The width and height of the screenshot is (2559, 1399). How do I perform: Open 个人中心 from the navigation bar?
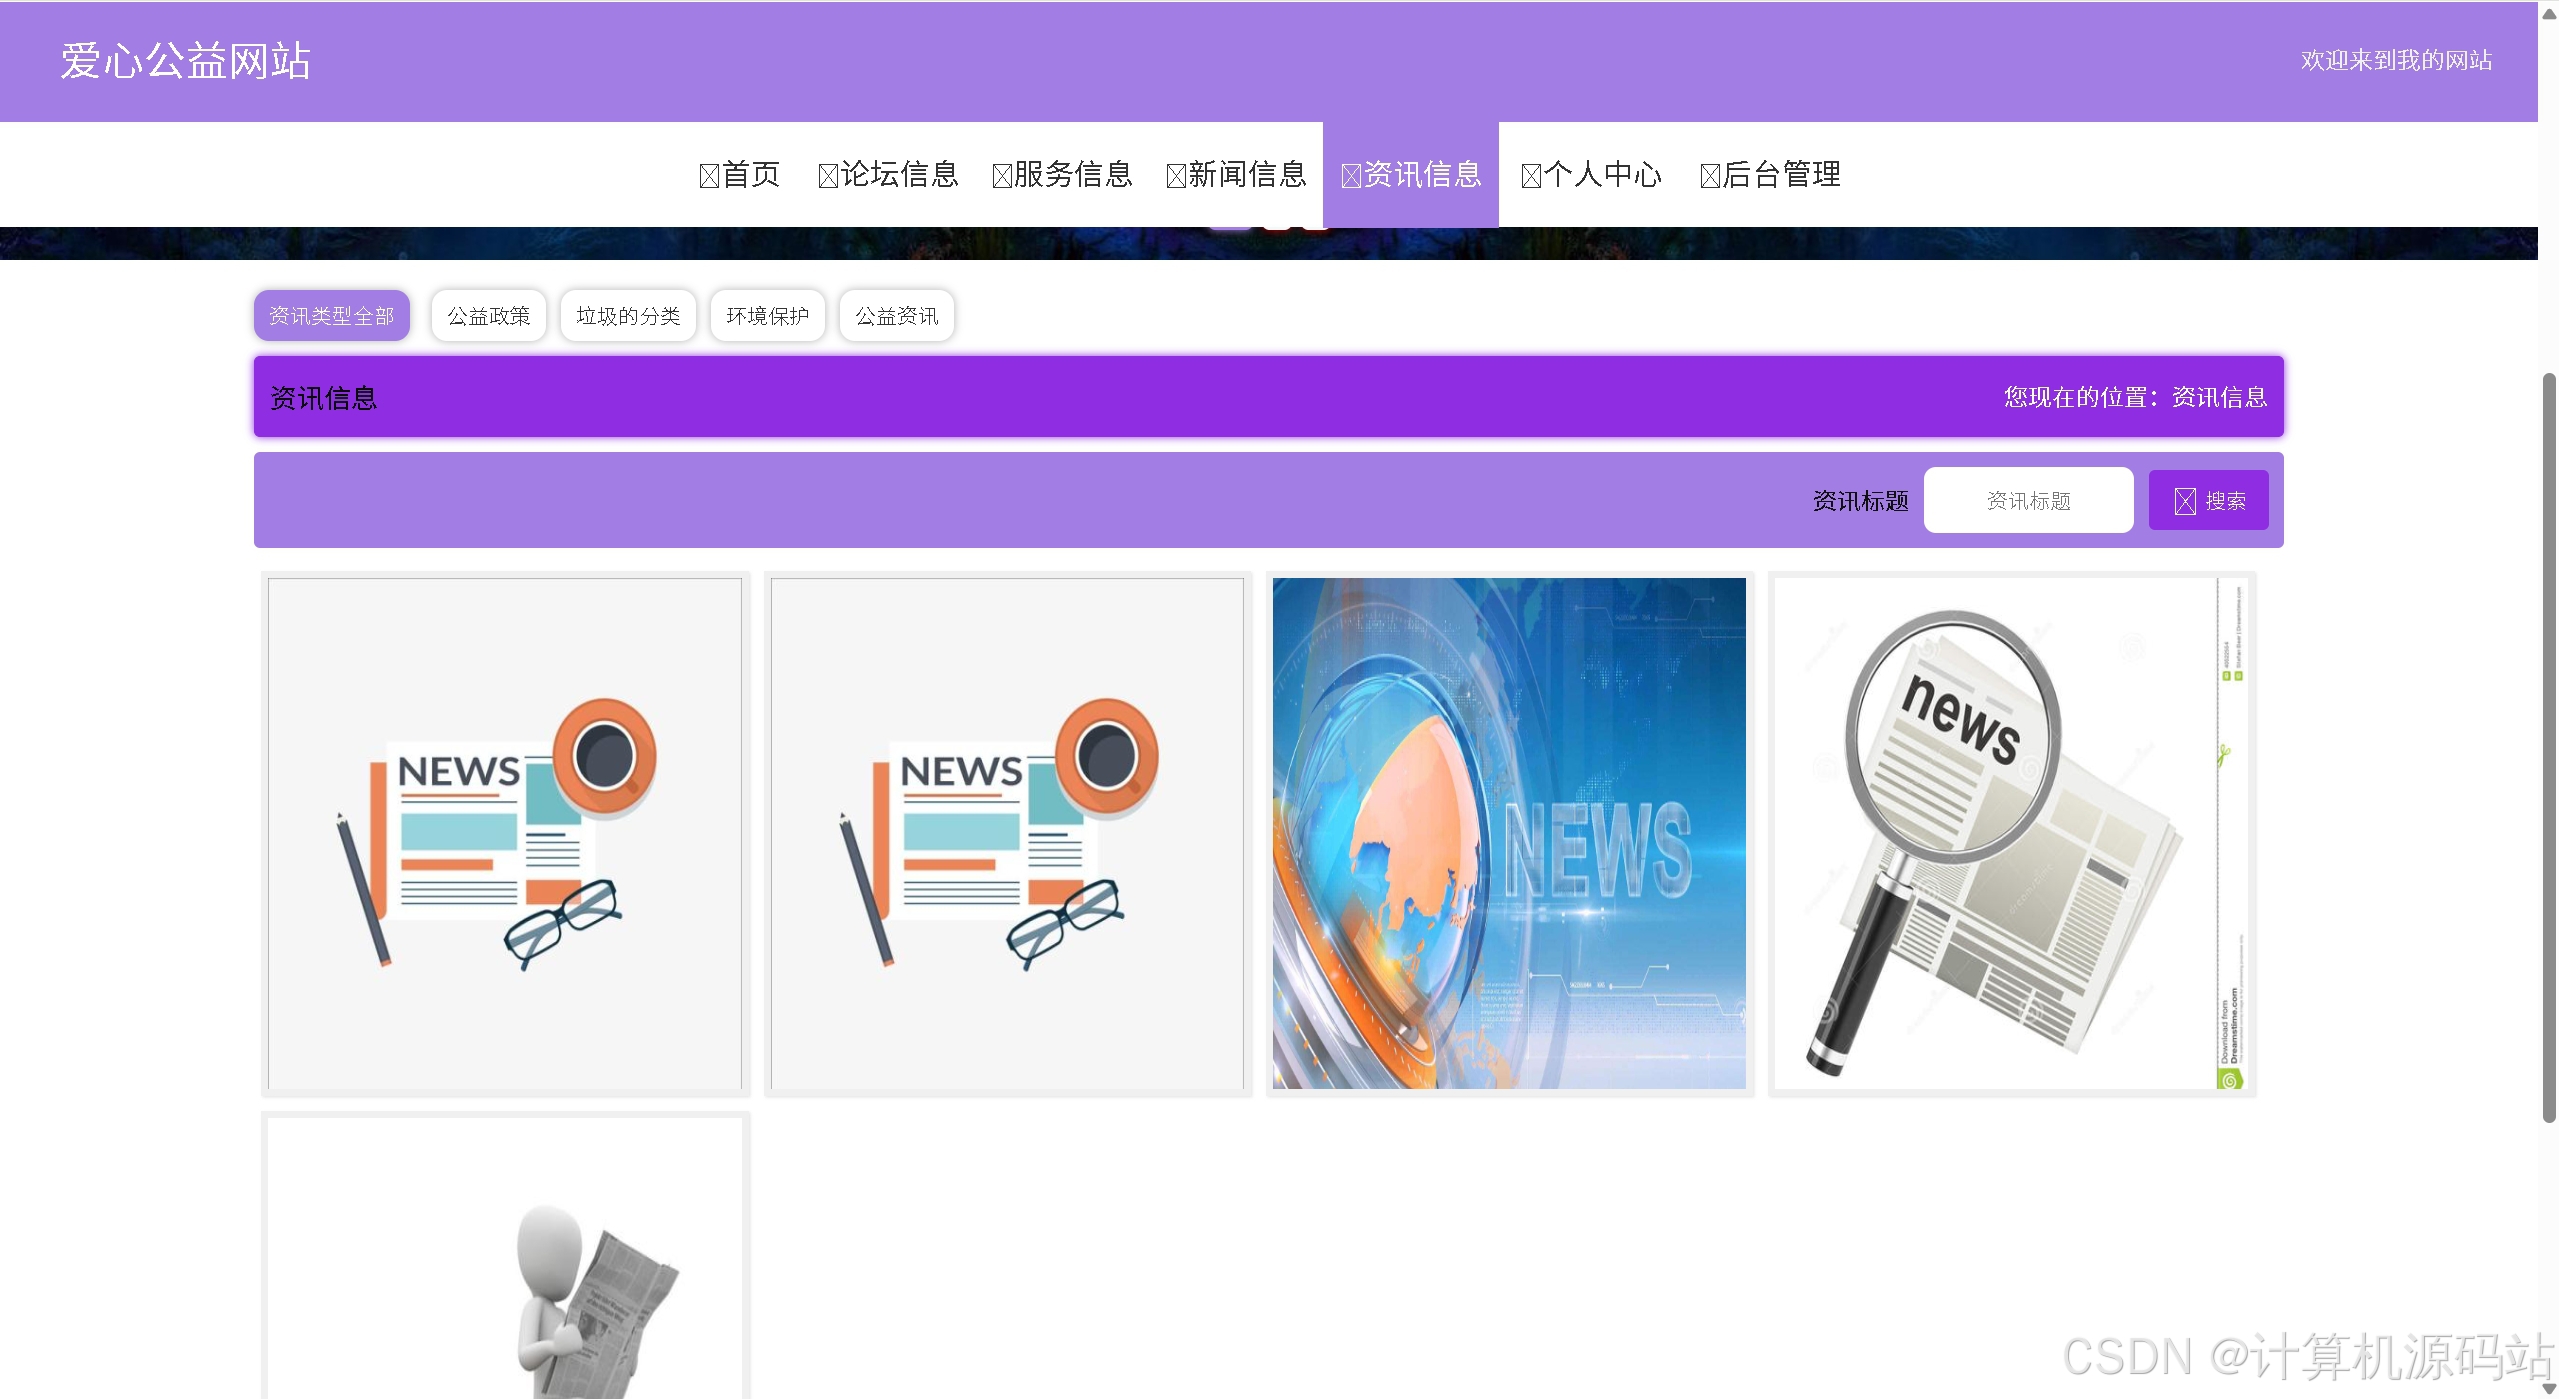(x=1591, y=175)
